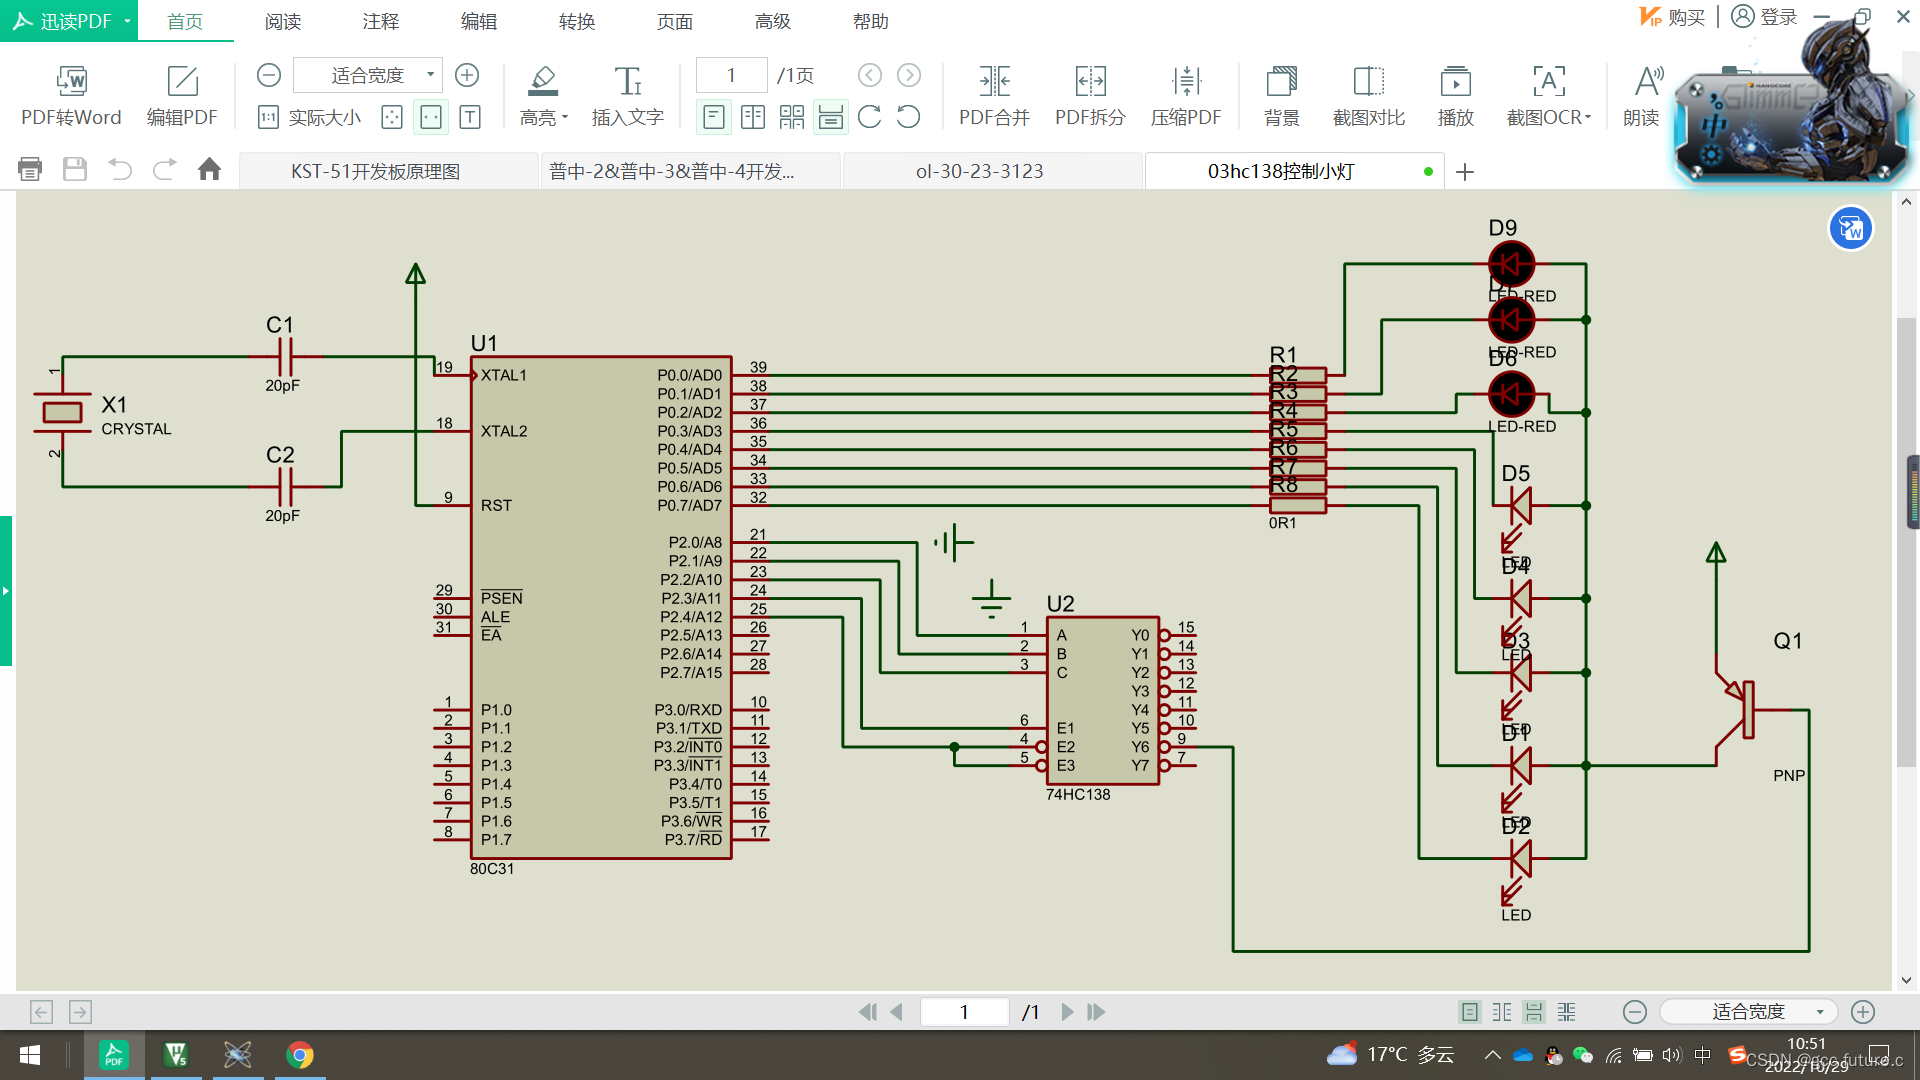Undo the last action
The image size is (1920, 1080).
point(120,169)
